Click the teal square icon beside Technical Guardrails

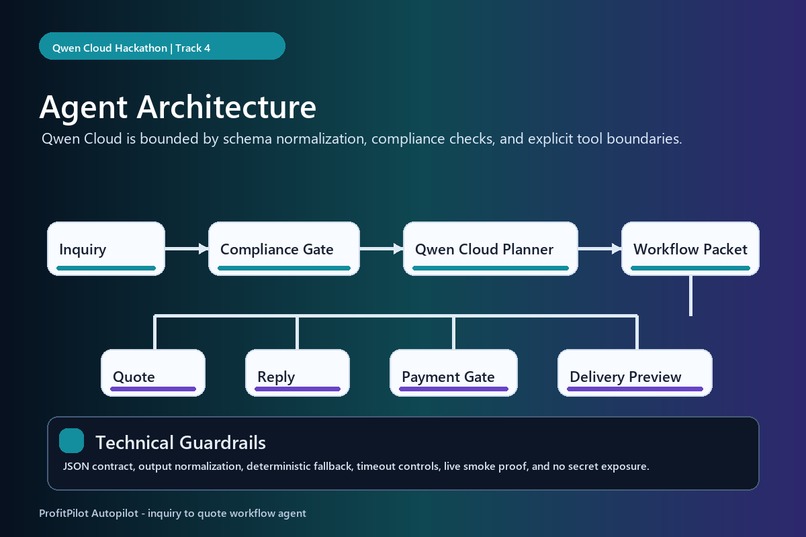[x=71, y=441]
